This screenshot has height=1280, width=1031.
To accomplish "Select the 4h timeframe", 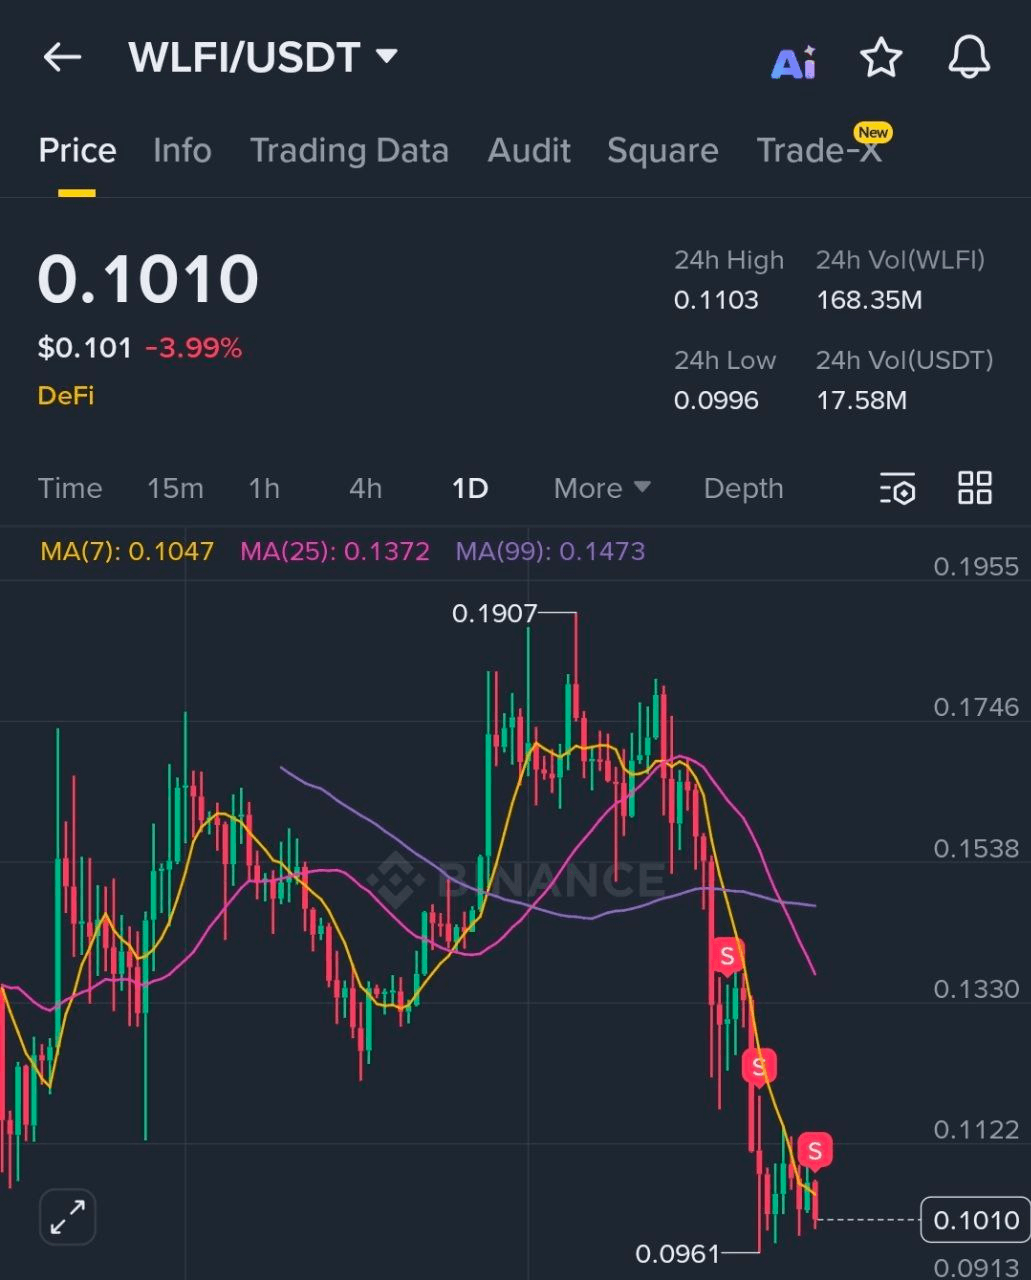I will click(365, 489).
